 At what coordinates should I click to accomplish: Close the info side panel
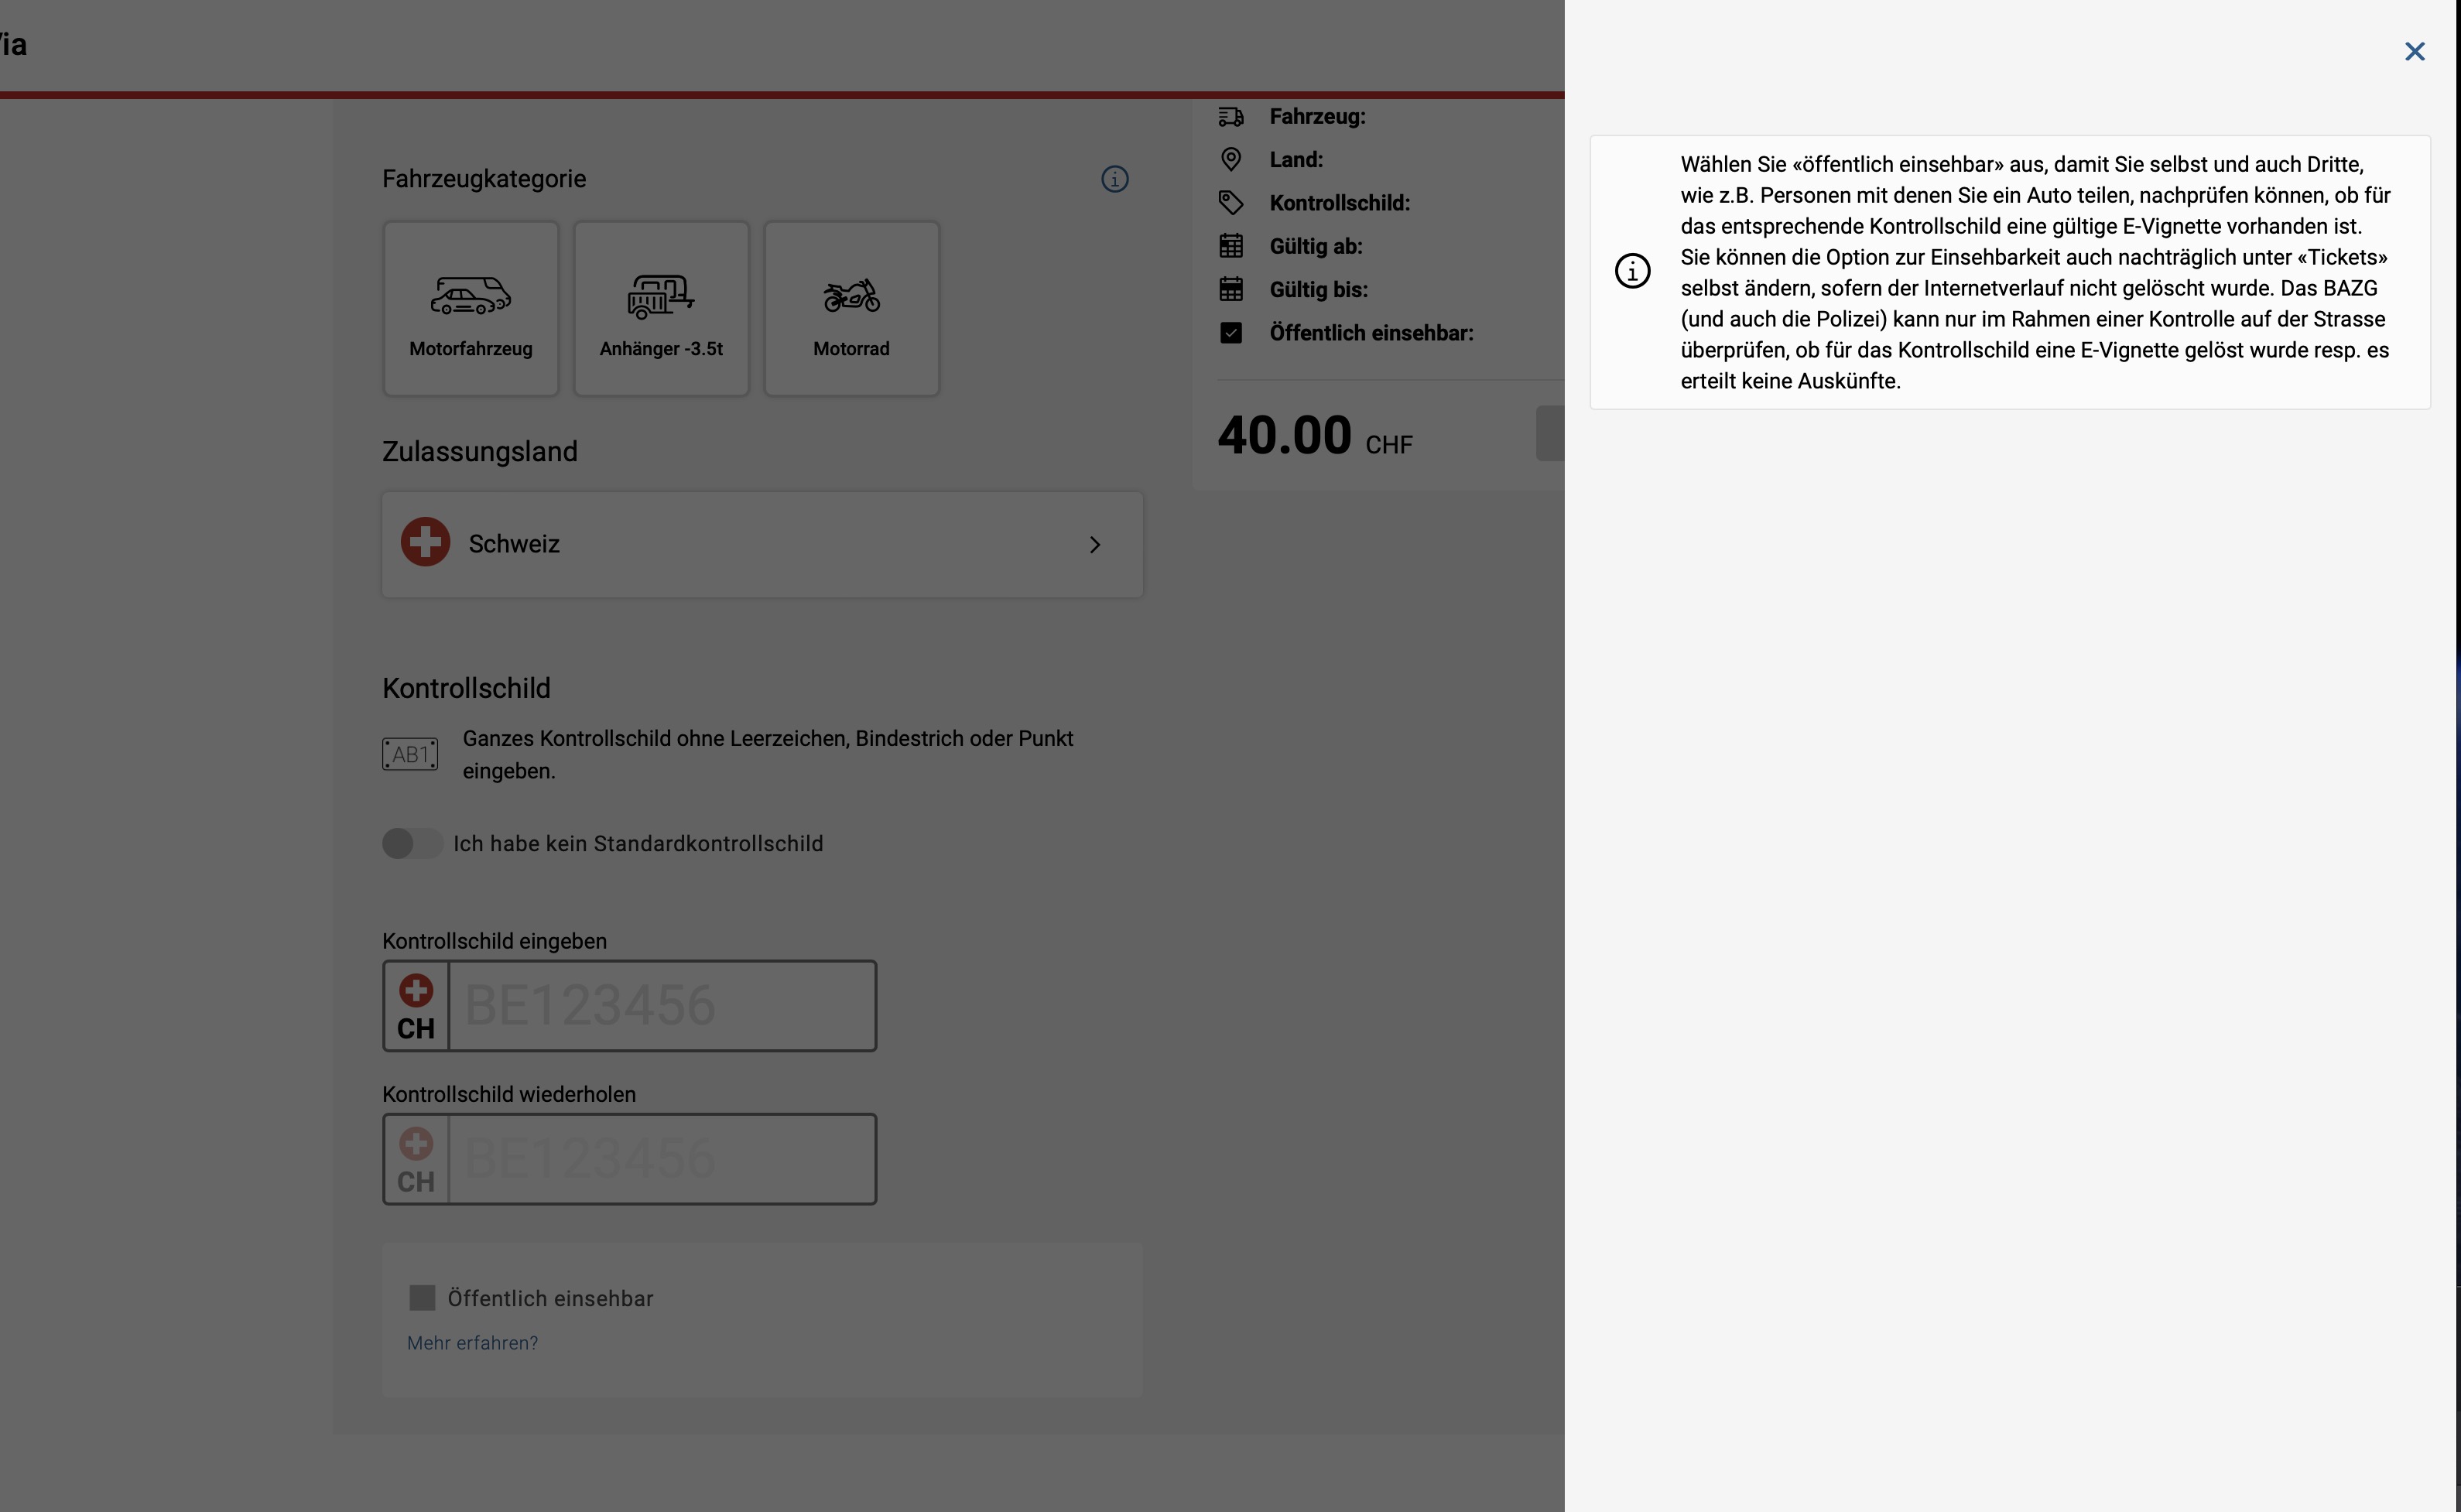(2414, 51)
